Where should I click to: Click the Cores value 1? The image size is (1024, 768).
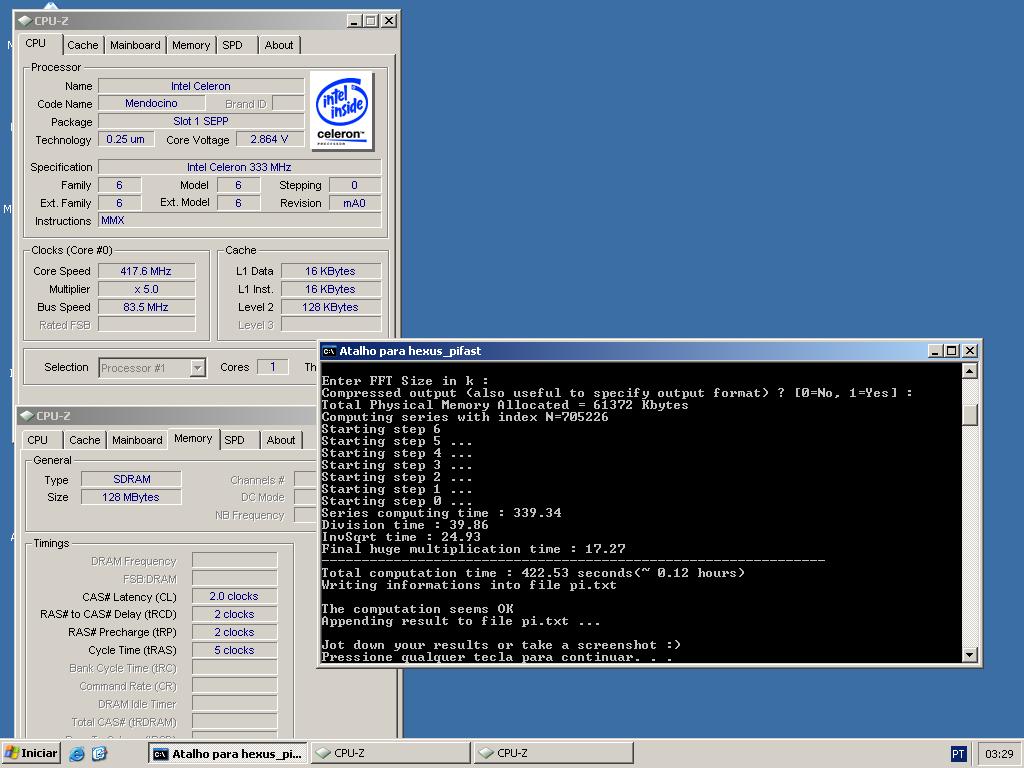(x=272, y=367)
